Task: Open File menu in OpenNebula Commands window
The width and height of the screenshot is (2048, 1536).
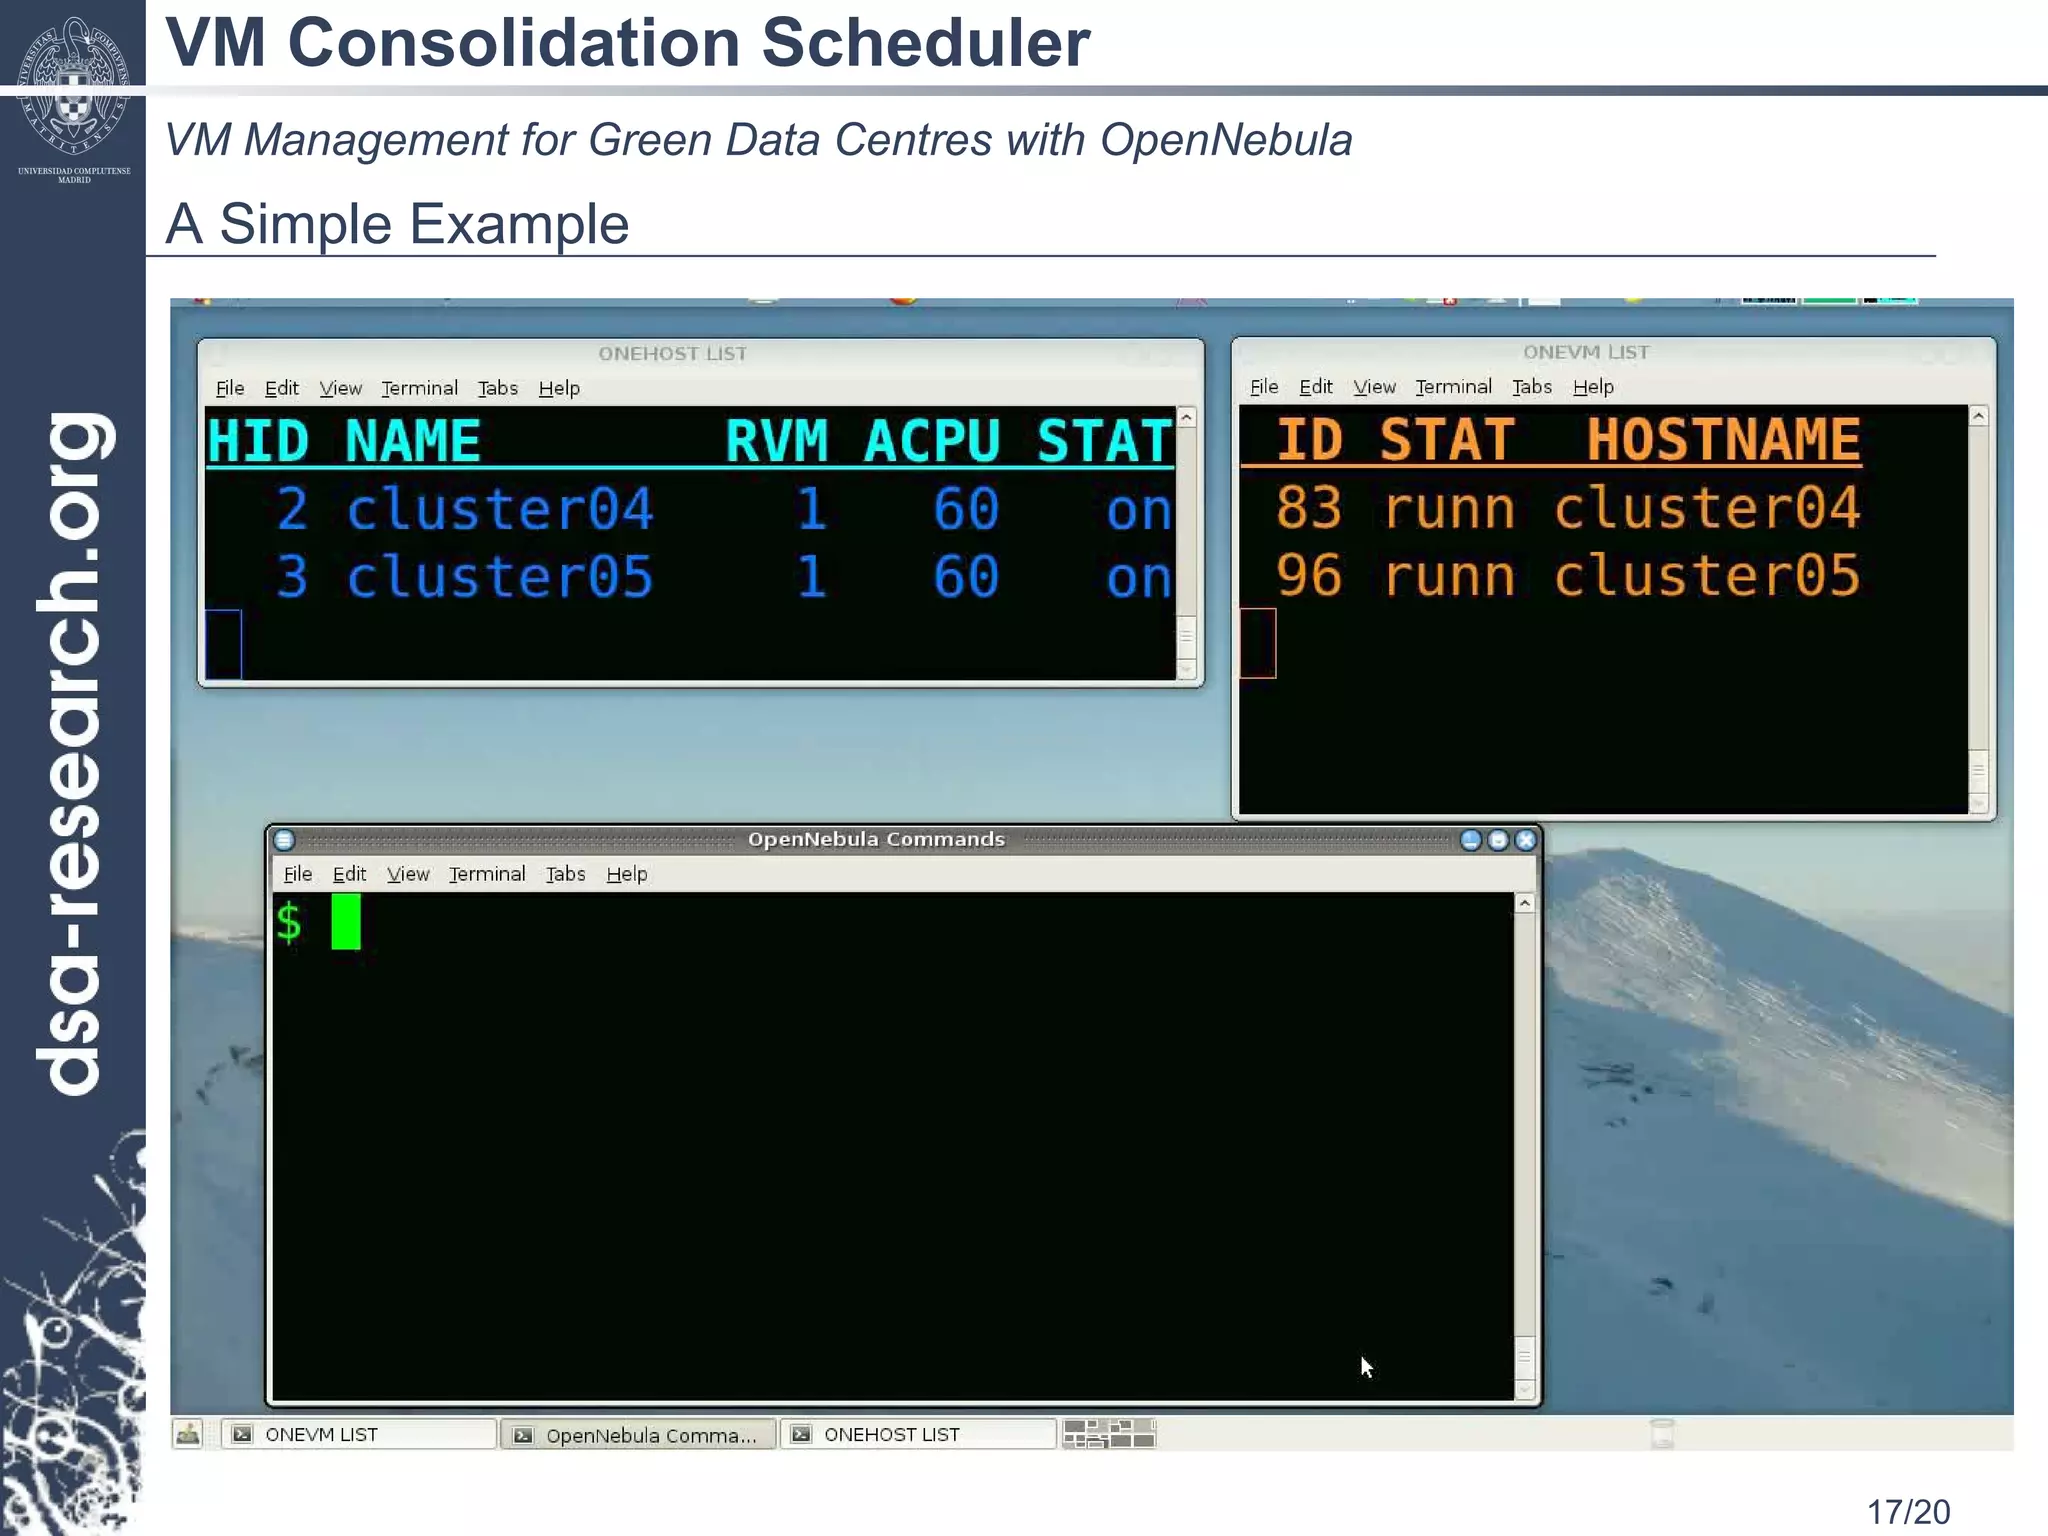Action: click(x=298, y=874)
